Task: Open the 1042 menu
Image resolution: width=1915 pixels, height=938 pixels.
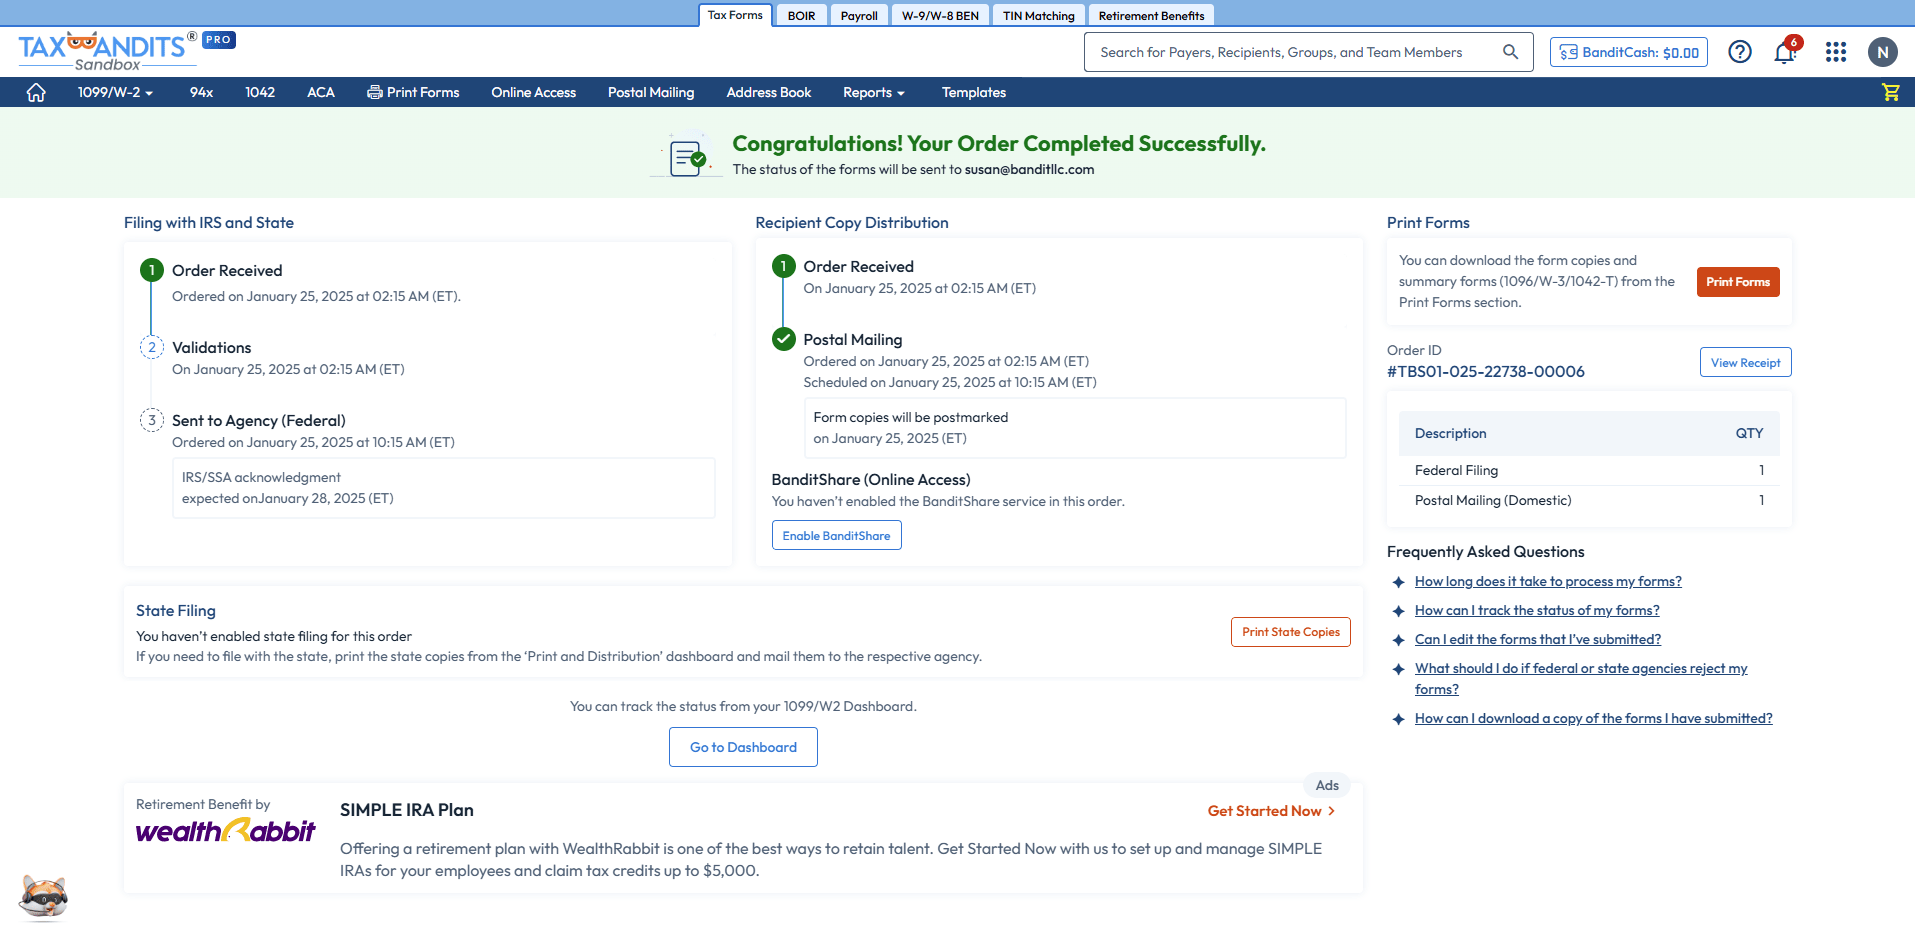Action: pos(260,92)
